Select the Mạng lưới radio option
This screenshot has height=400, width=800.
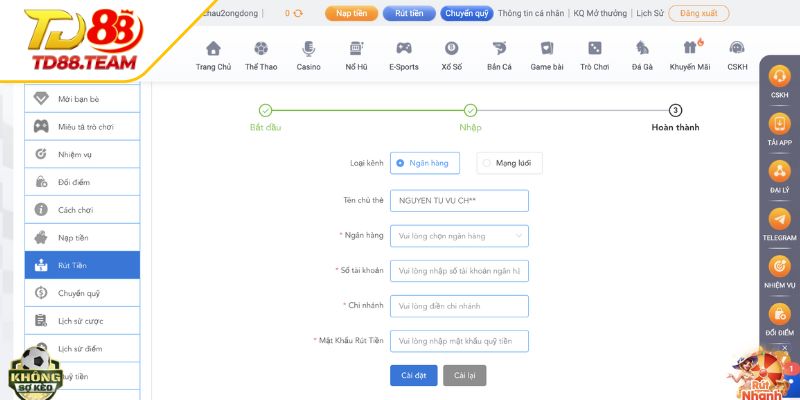coord(487,163)
